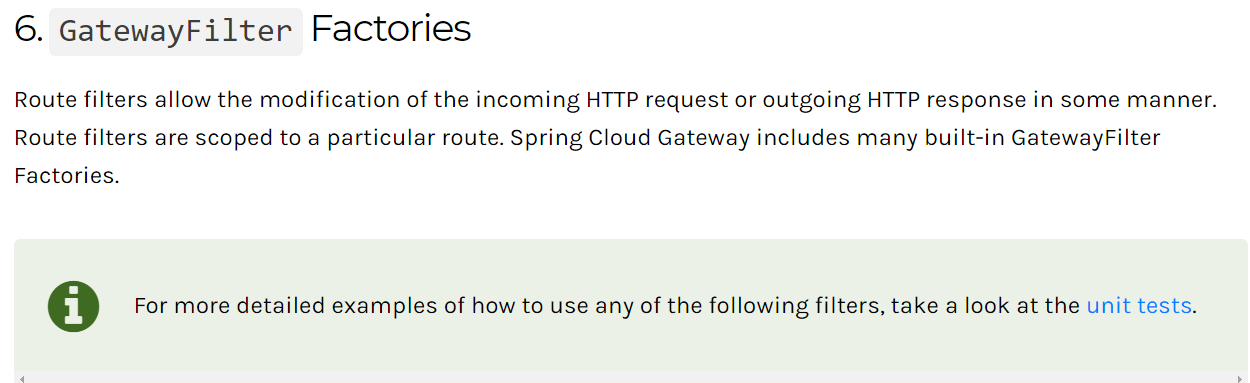Click the phrase Spring Cloud Gateway

tap(630, 138)
